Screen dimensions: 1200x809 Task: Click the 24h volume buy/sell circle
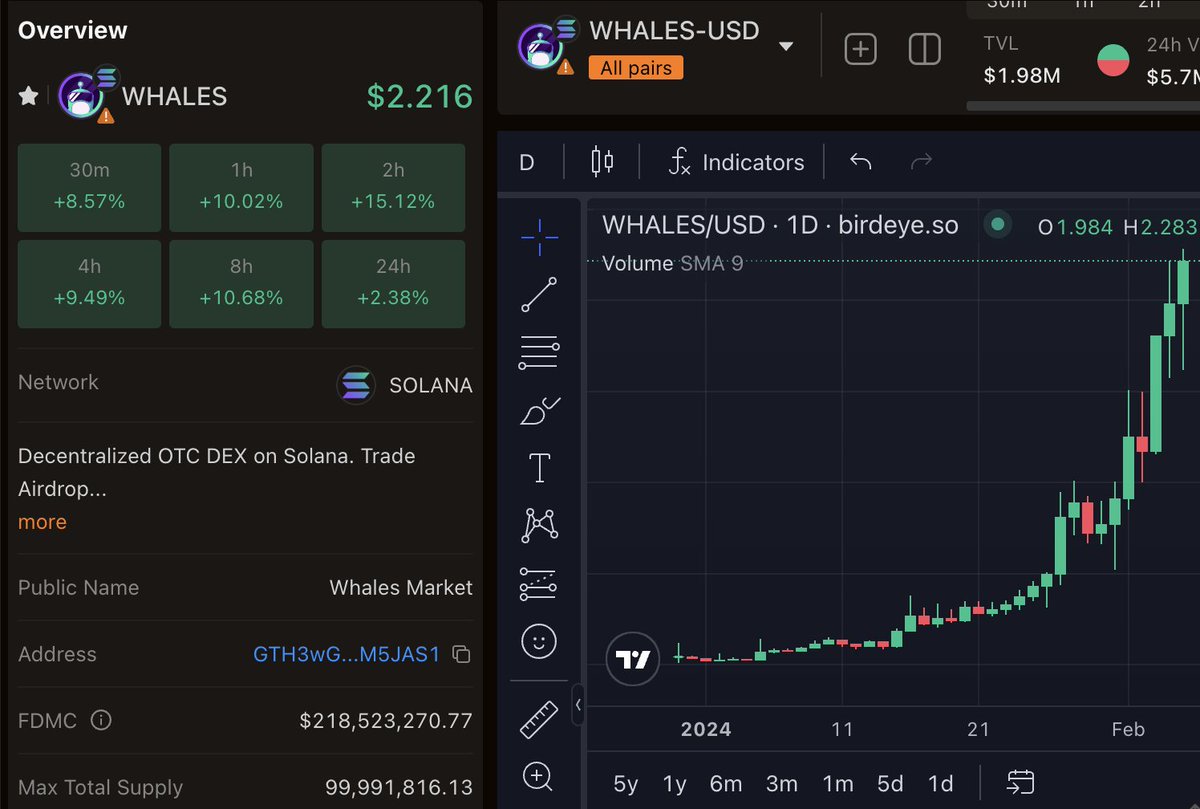point(1113,60)
